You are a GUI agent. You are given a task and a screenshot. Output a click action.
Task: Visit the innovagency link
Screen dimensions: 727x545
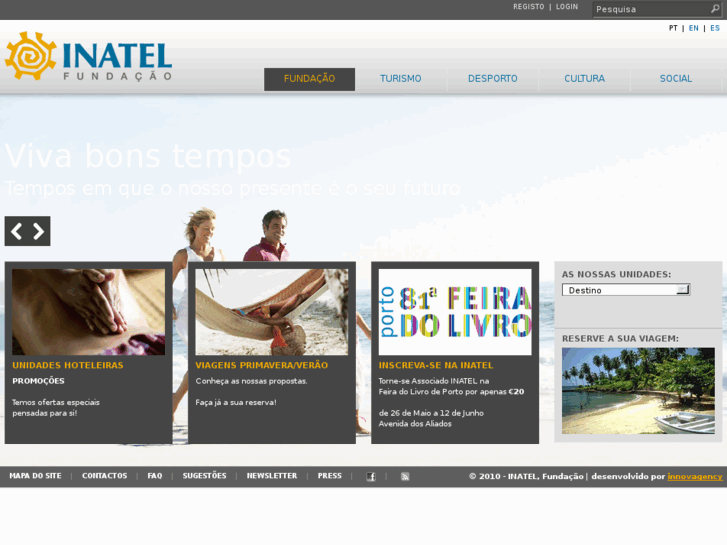pos(695,476)
